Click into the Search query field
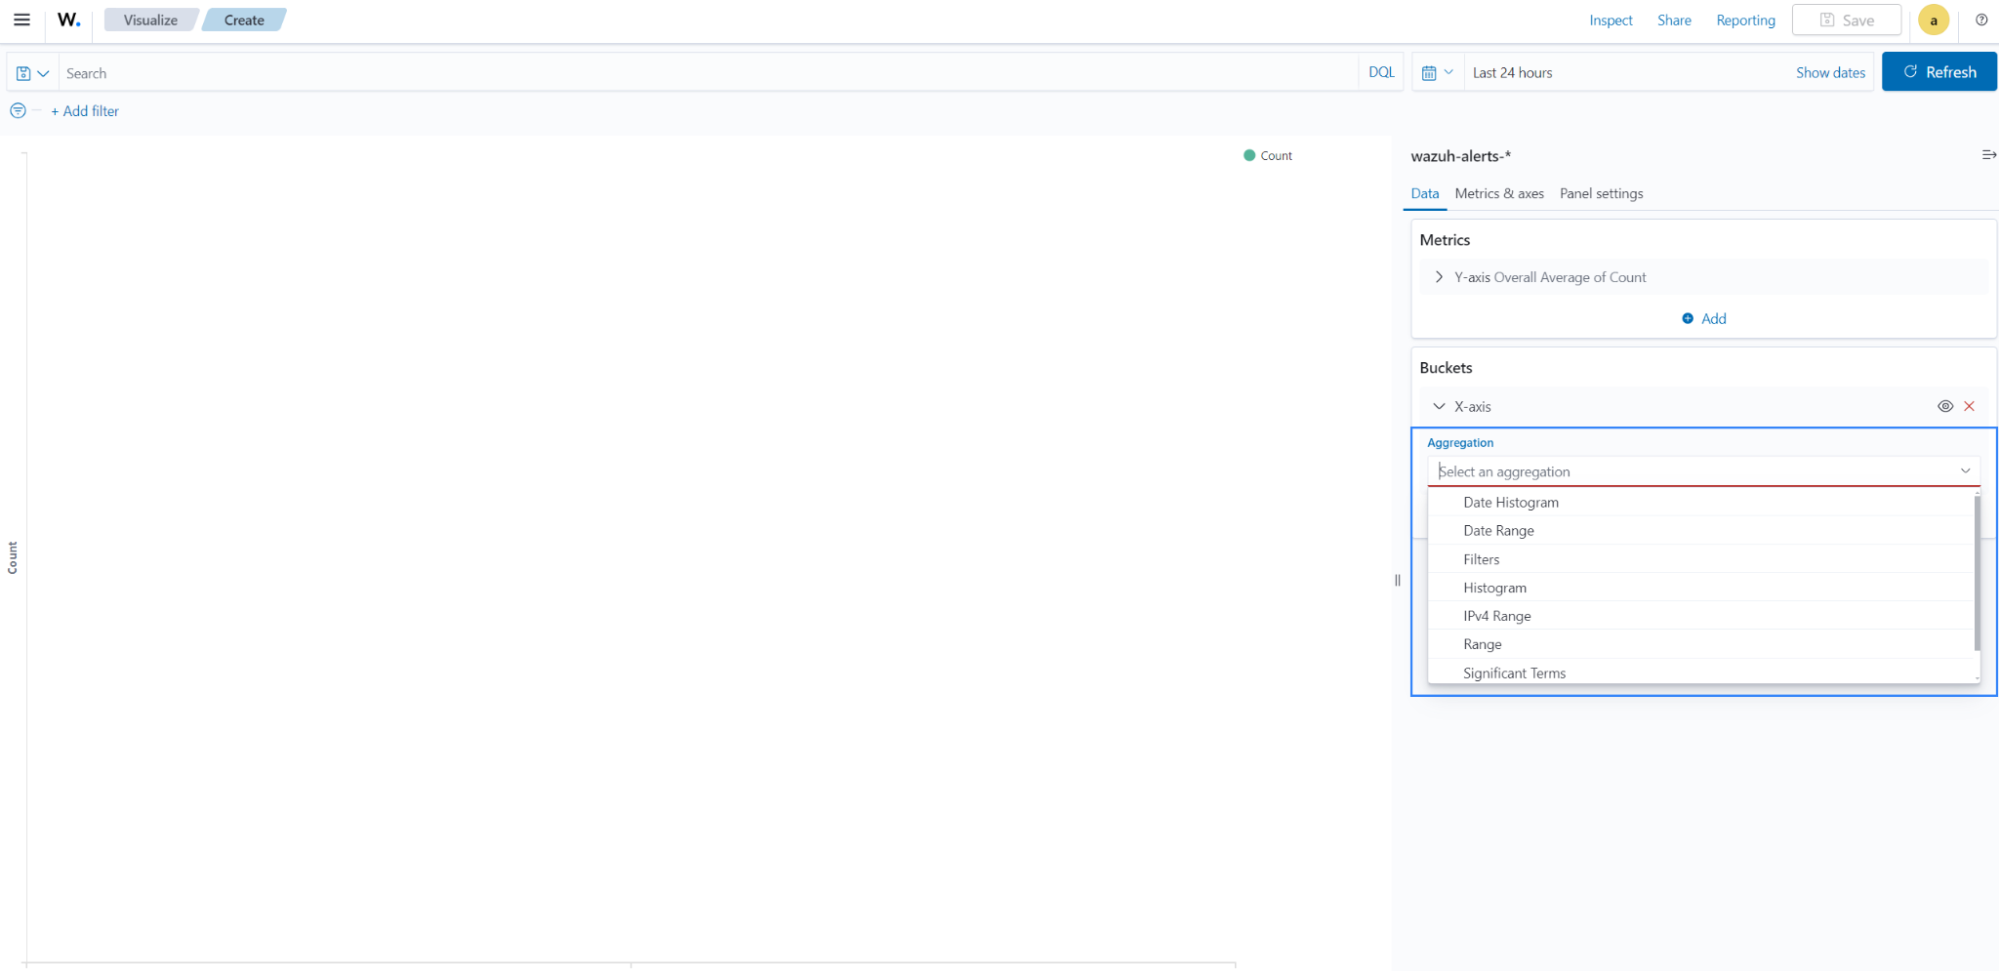This screenshot has width=1999, height=972. 700,73
